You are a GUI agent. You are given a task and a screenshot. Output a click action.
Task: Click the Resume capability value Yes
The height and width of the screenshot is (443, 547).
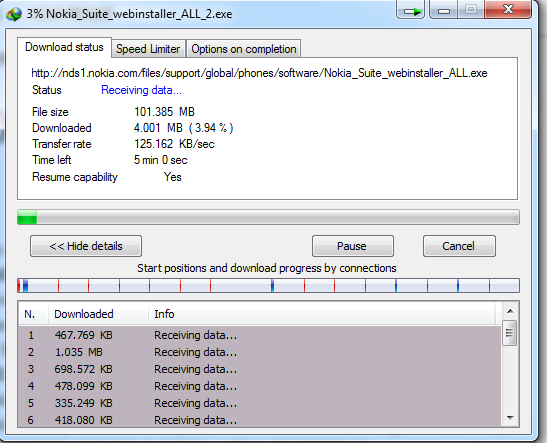(173, 177)
